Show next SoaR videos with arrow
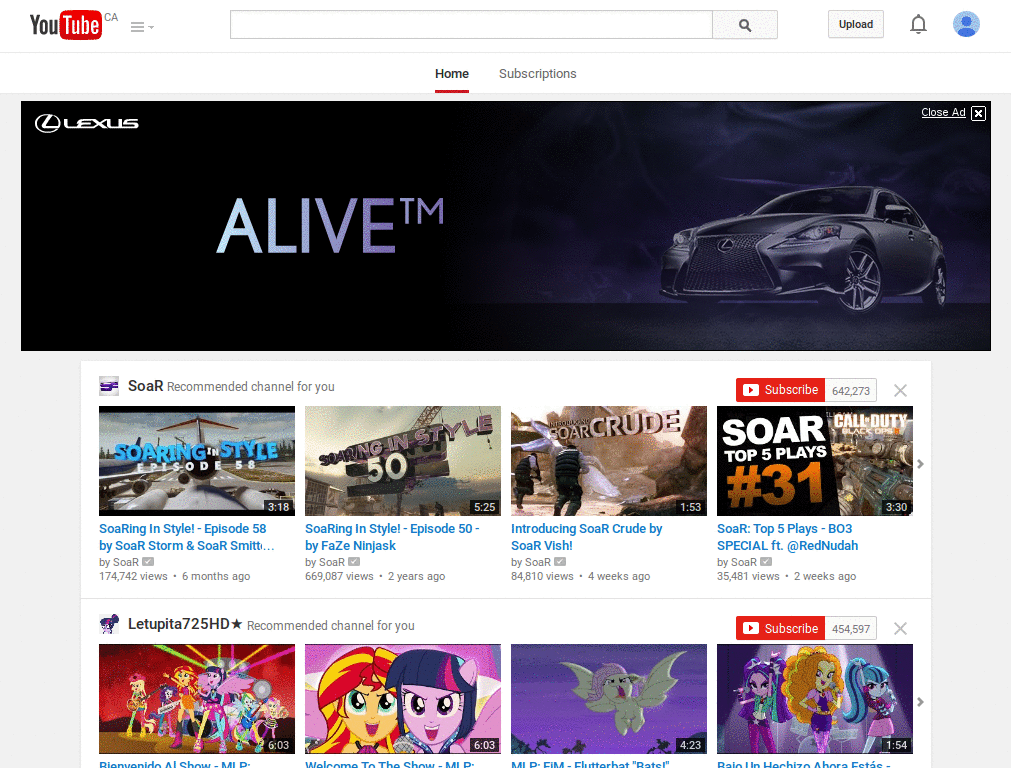This screenshot has width=1024, height=768. pyautogui.click(x=920, y=464)
